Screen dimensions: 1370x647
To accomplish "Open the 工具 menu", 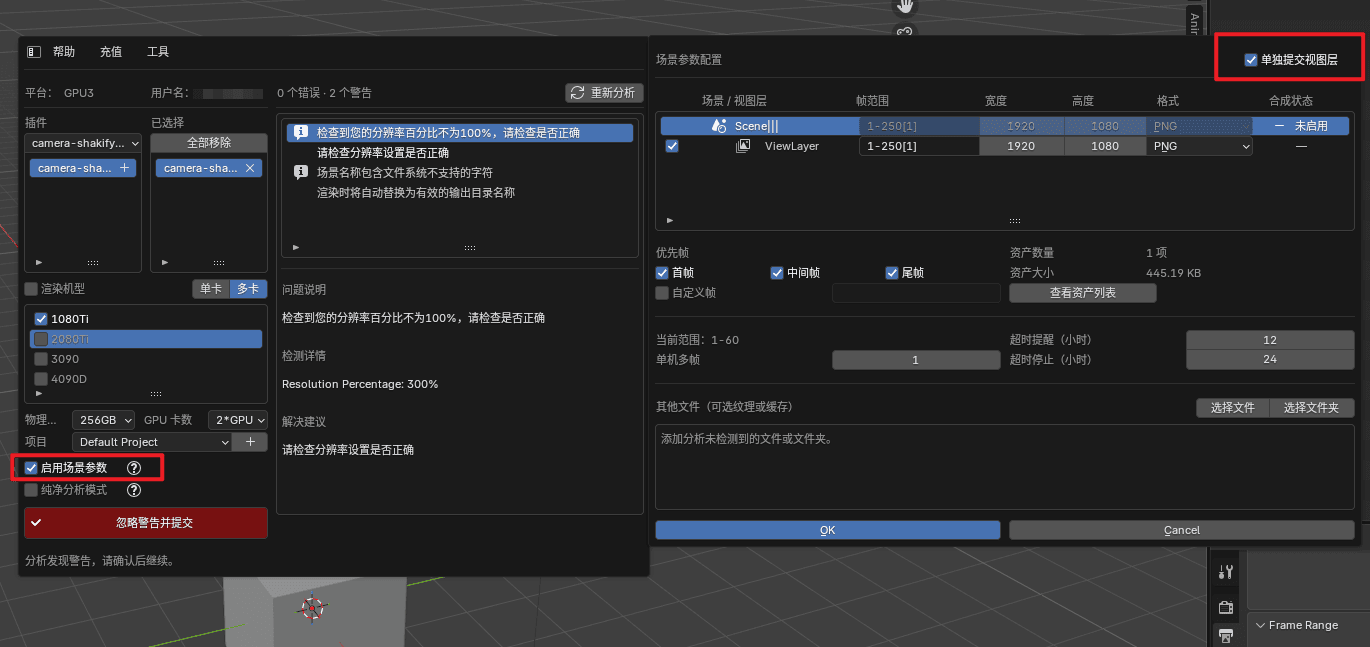I will click(158, 52).
